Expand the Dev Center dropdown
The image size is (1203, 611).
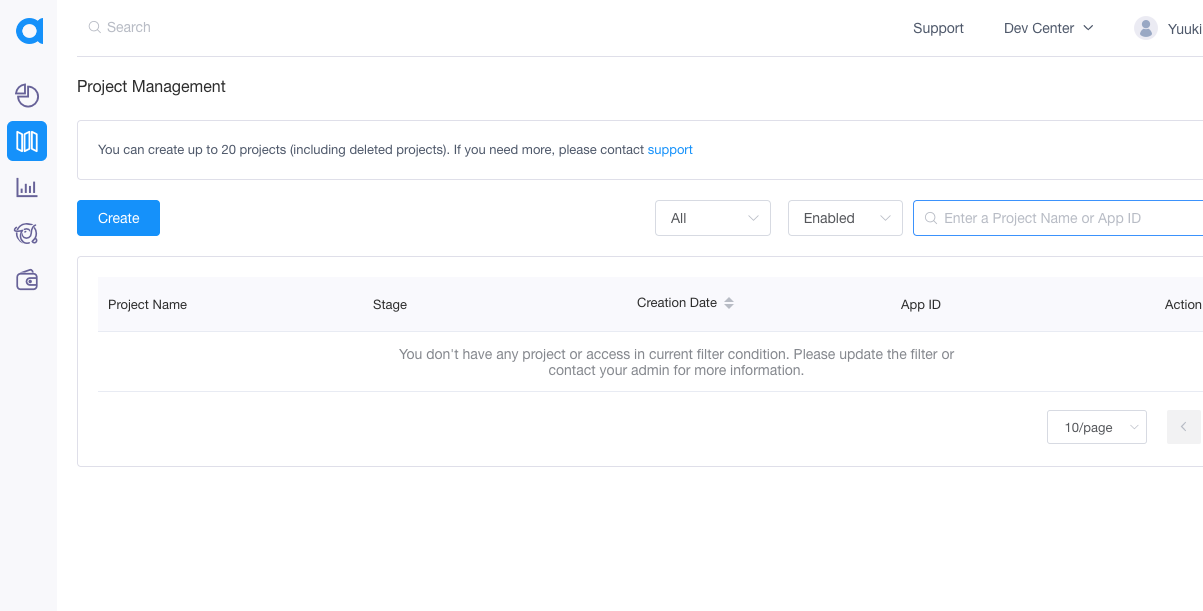point(1048,28)
